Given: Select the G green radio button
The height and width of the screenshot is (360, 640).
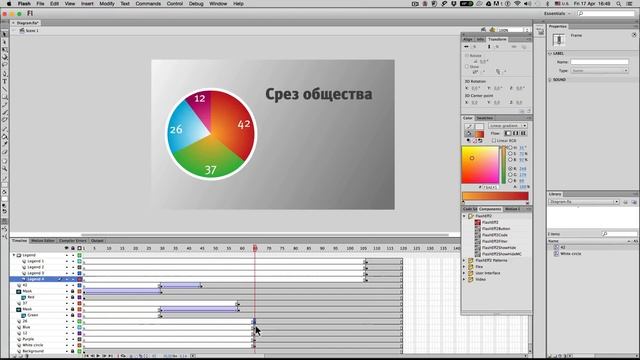Looking at the screenshot, I should pyautogui.click(x=510, y=175).
